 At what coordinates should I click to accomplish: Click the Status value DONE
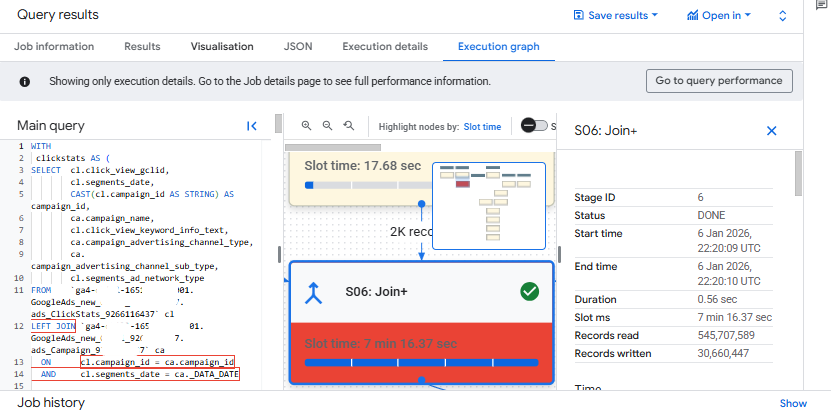pos(711,216)
